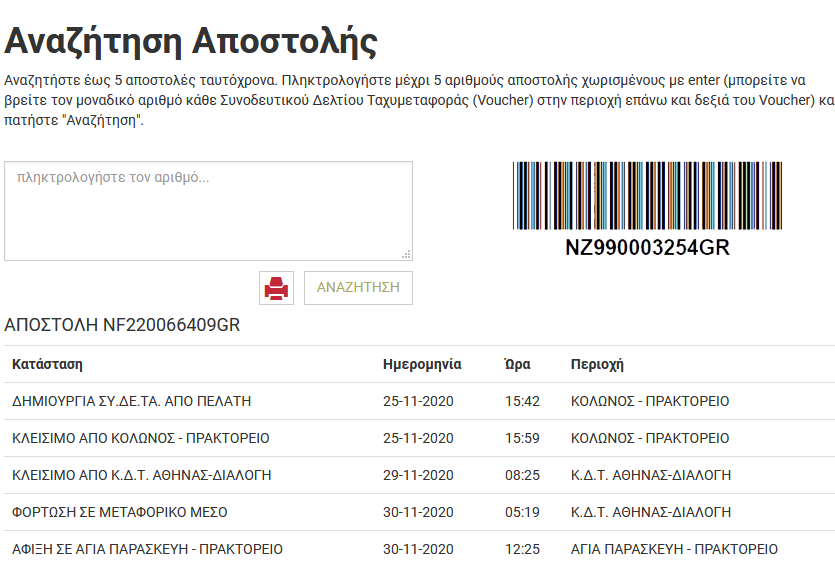This screenshot has width=835, height=581.
Task: Grab the text area resize handle
Action: pyautogui.click(x=406, y=254)
